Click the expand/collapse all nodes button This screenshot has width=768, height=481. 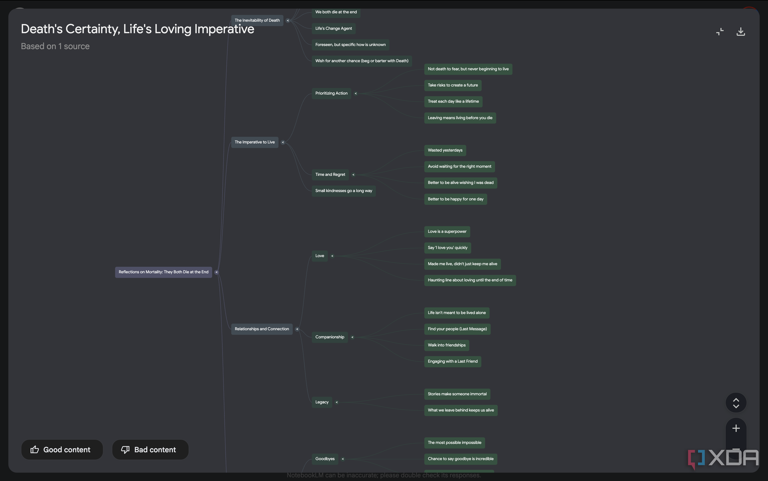[736, 403]
